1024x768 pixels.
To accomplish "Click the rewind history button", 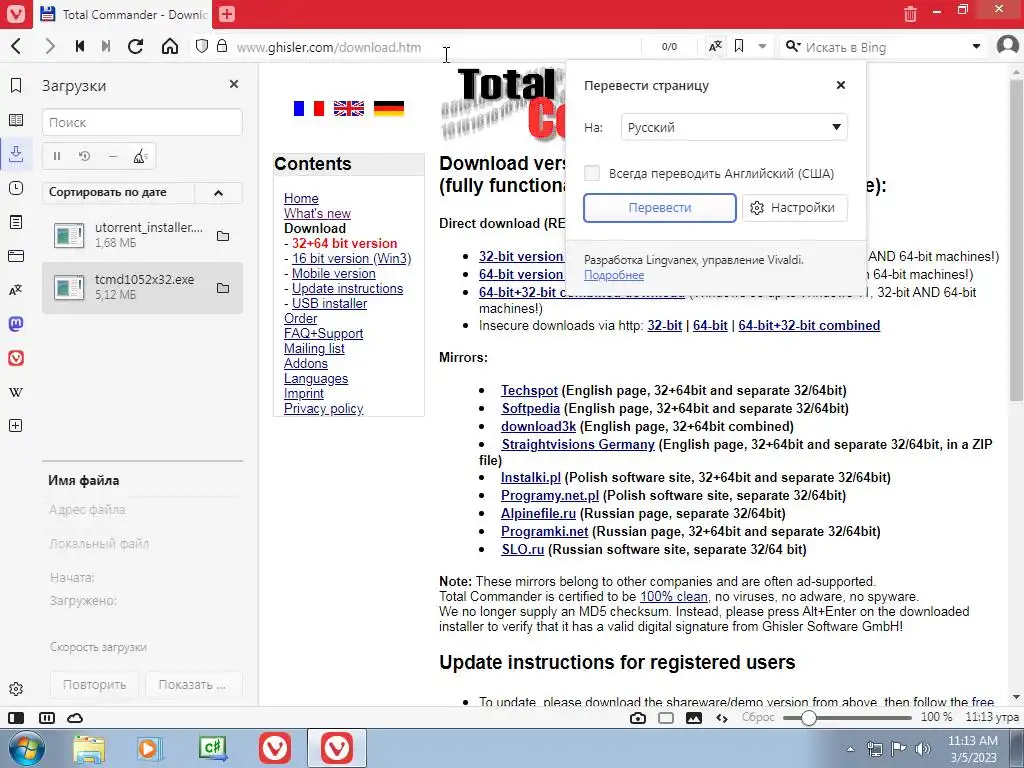I will 80,46.
